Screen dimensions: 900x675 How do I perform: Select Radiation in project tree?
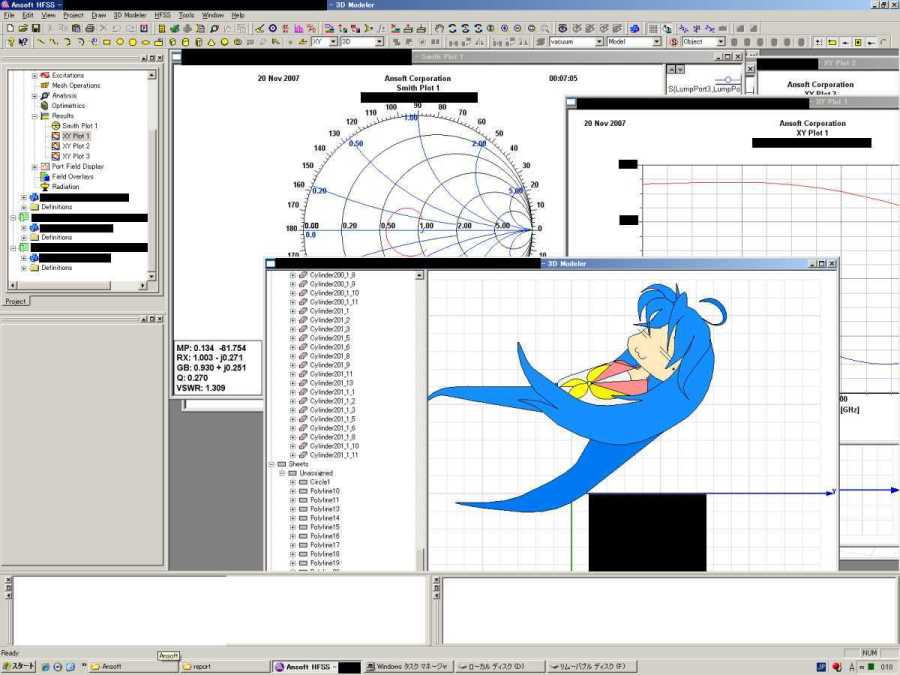coord(65,187)
